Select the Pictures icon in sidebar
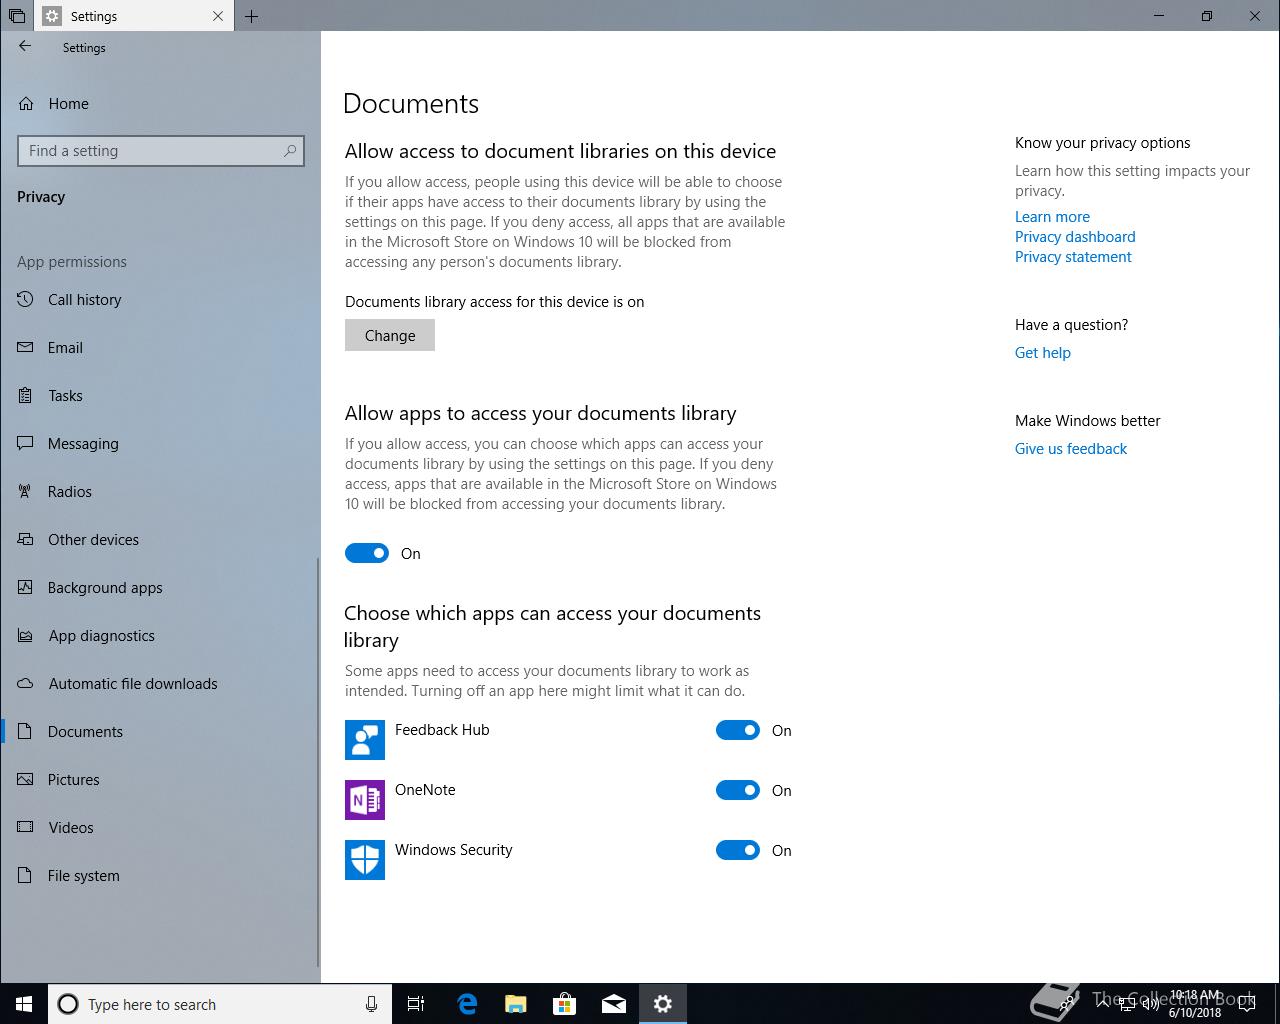Viewport: 1280px width, 1024px height. point(26,779)
